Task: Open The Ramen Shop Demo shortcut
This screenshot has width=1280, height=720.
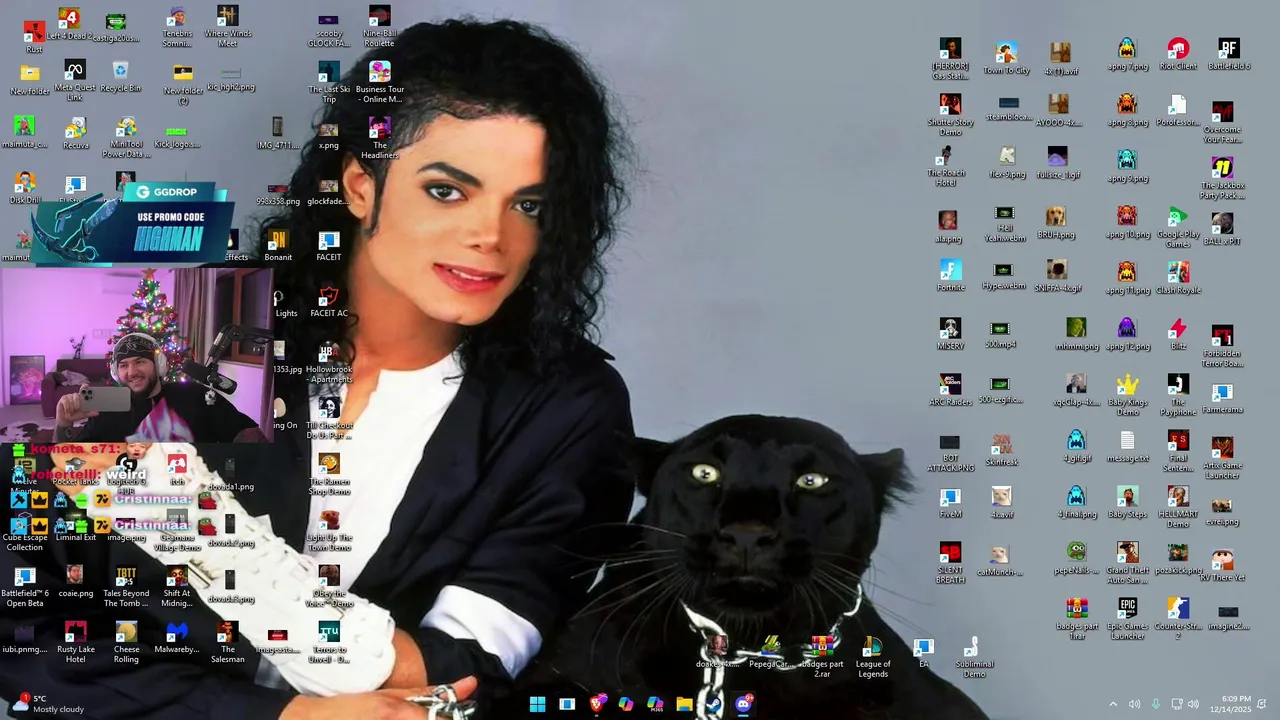Action: (329, 474)
